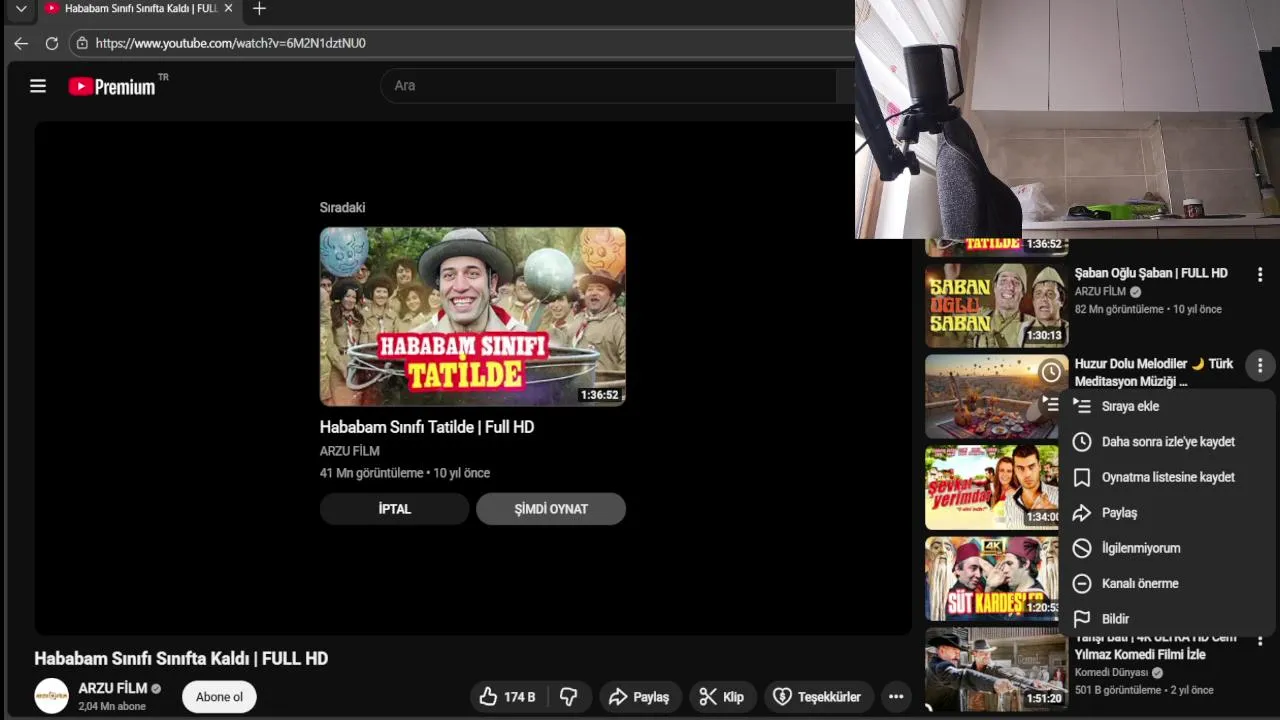1280x720 pixels.
Task: Close options menu of Huzur Dolu Melodiler
Action: 1260,366
